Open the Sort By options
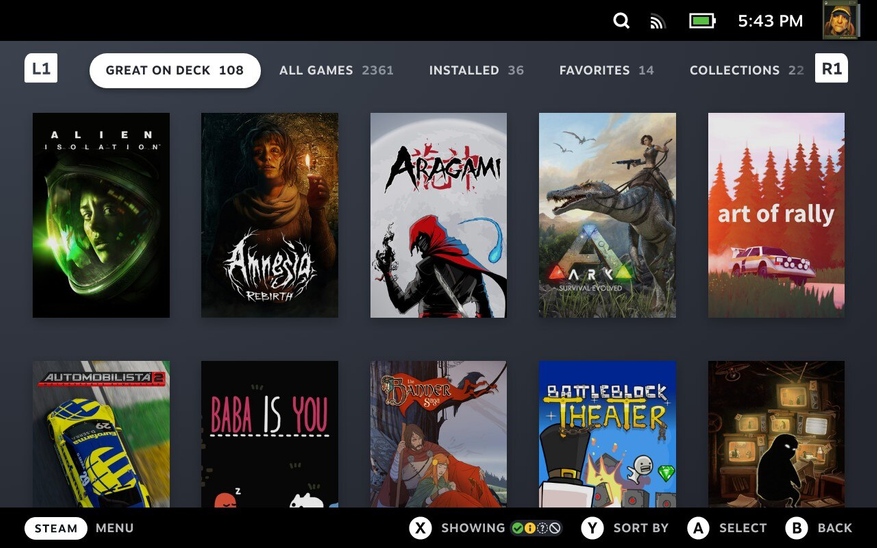 tap(640, 528)
